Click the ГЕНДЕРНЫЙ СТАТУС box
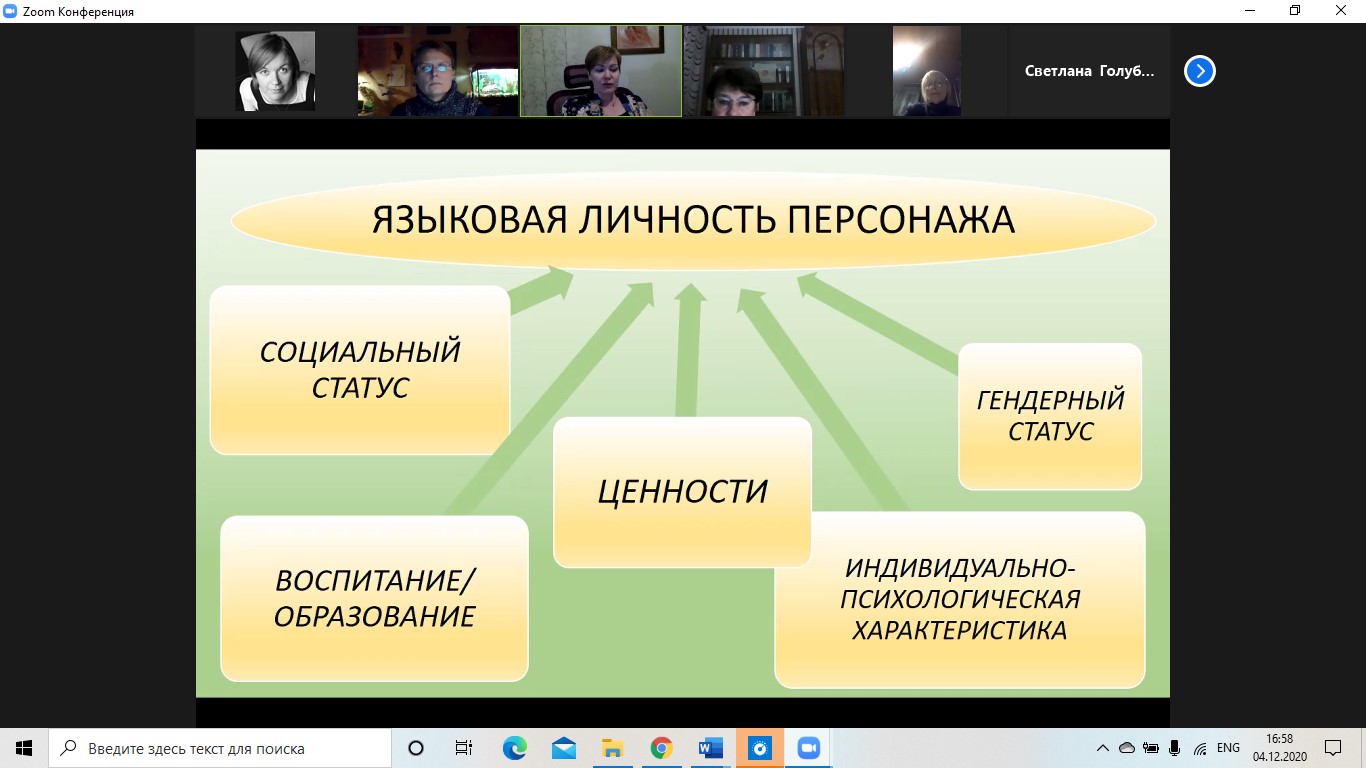The image size is (1366, 768). (1050, 416)
